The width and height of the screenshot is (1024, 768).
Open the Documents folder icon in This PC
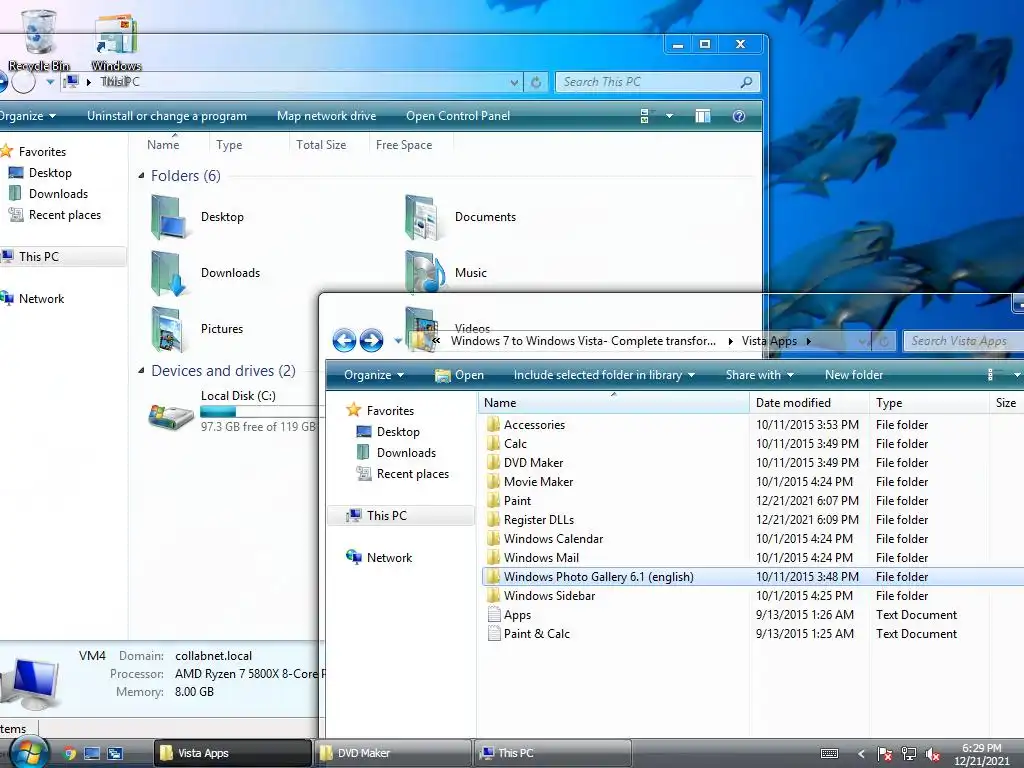[423, 217]
